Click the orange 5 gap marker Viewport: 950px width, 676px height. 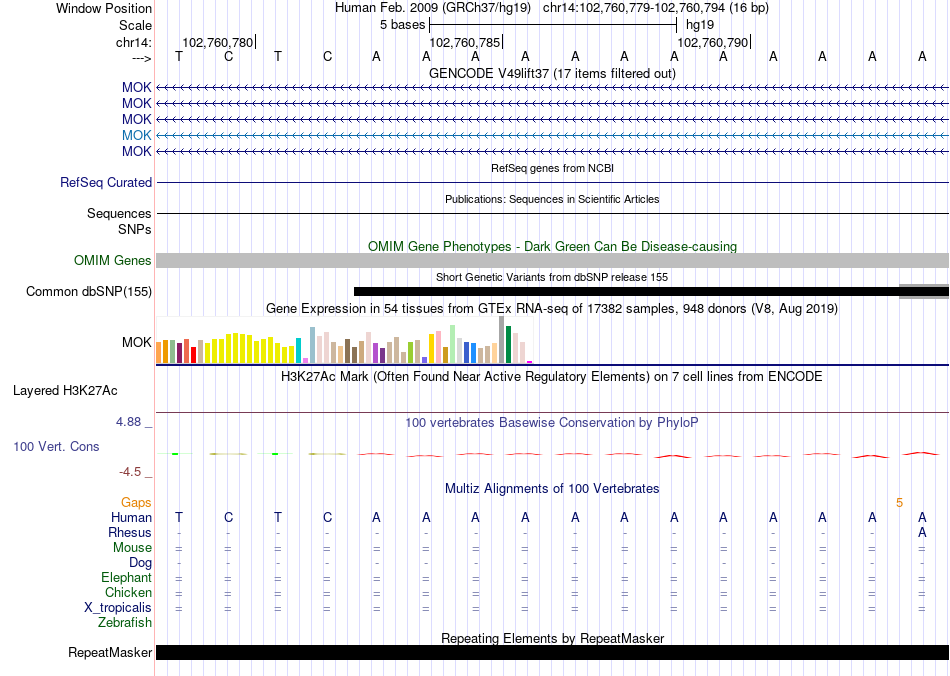coord(899,503)
